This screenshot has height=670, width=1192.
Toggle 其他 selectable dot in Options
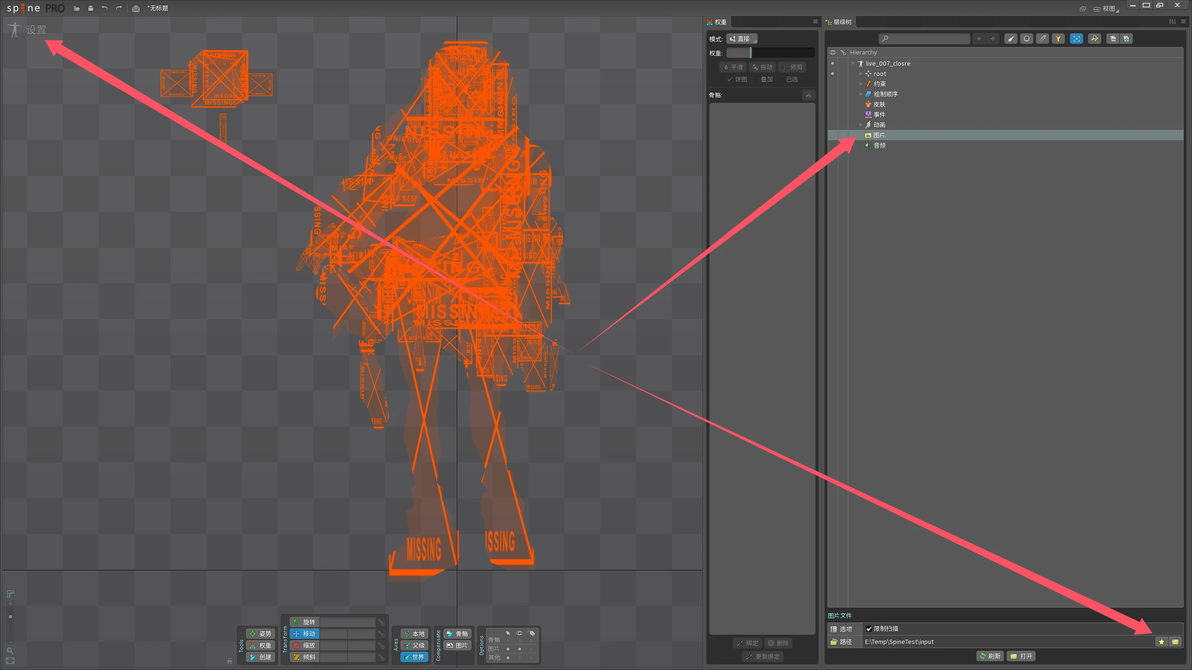508,658
